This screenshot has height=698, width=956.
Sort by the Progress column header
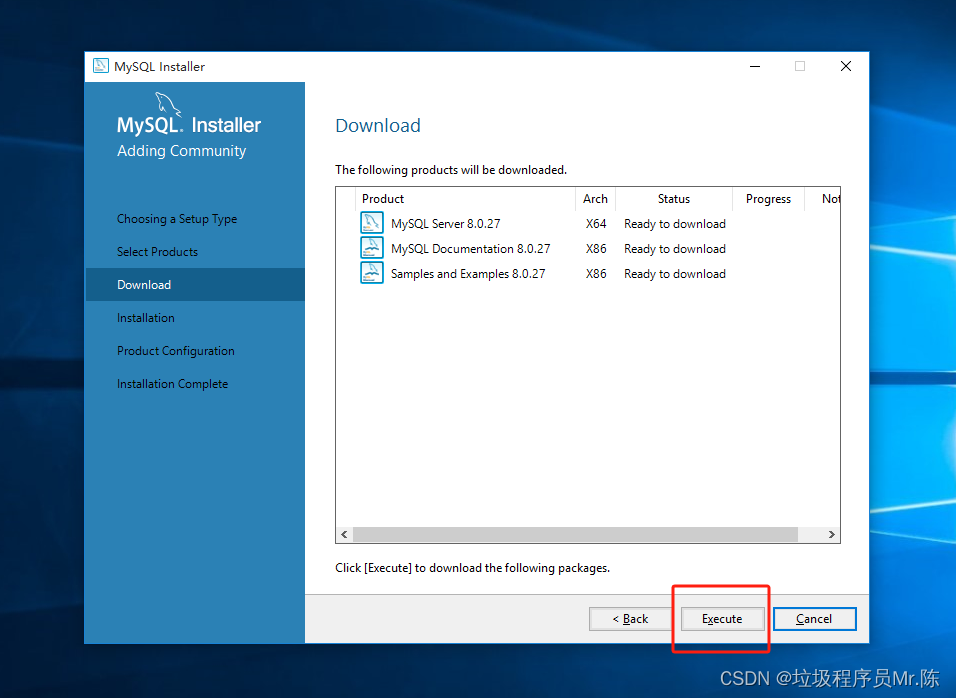coord(768,199)
